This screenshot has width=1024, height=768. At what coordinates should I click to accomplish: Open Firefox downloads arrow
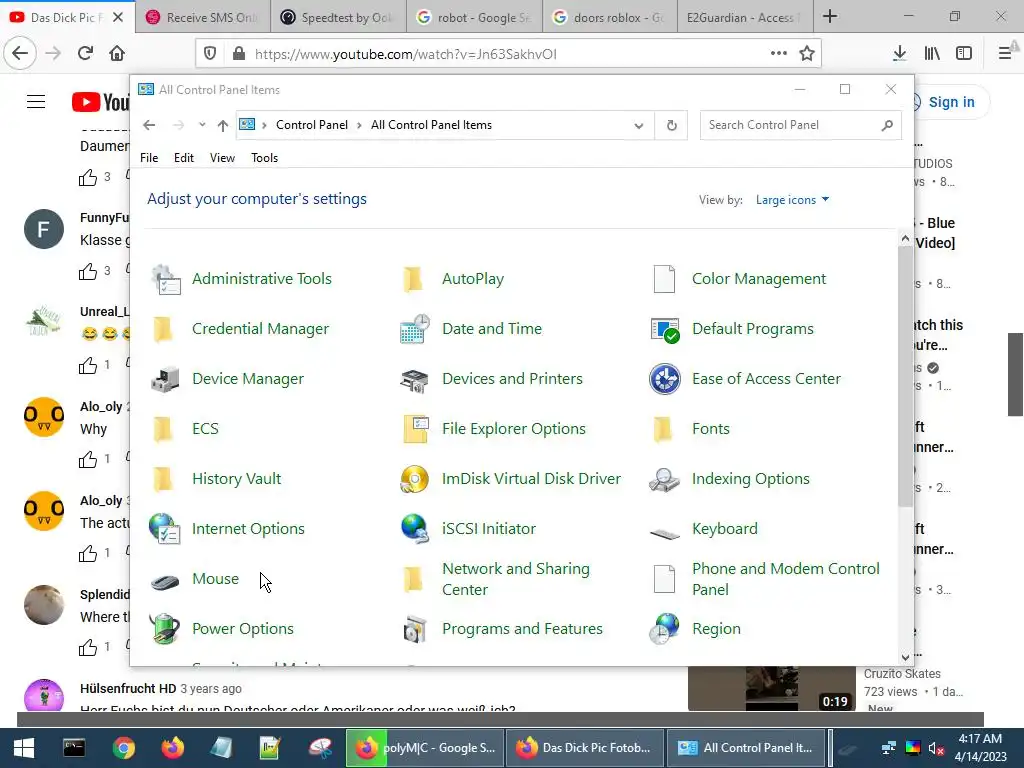point(899,54)
